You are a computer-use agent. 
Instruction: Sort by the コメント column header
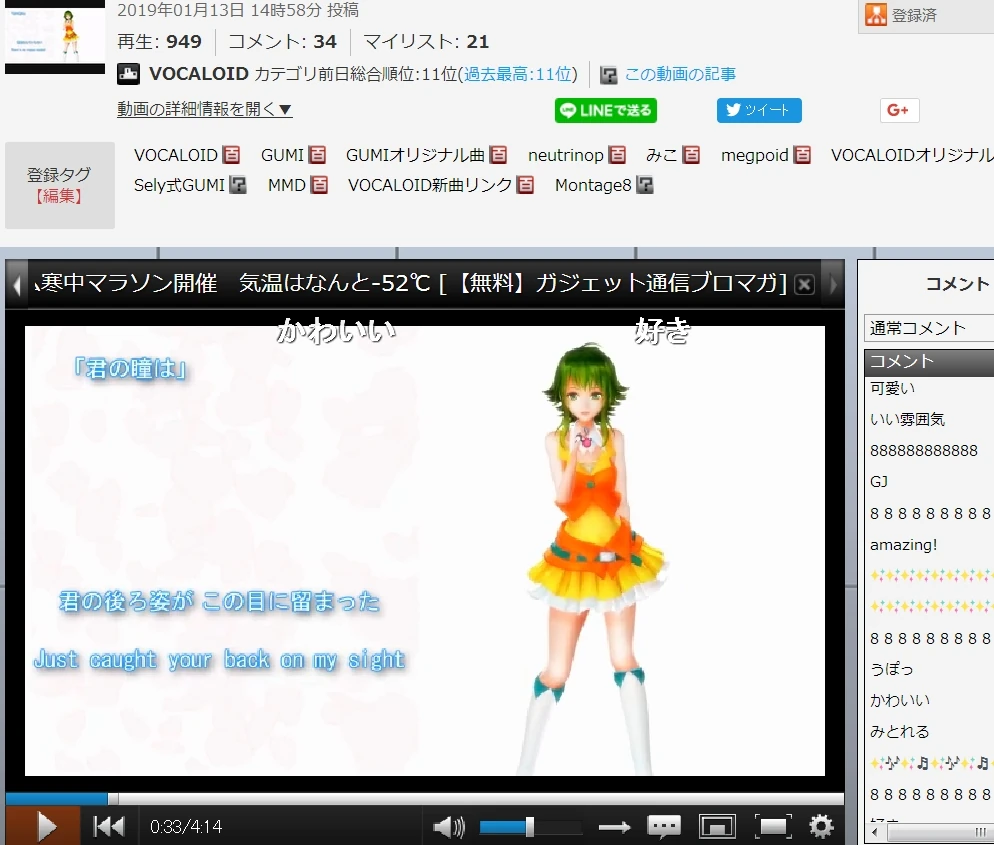pos(929,361)
